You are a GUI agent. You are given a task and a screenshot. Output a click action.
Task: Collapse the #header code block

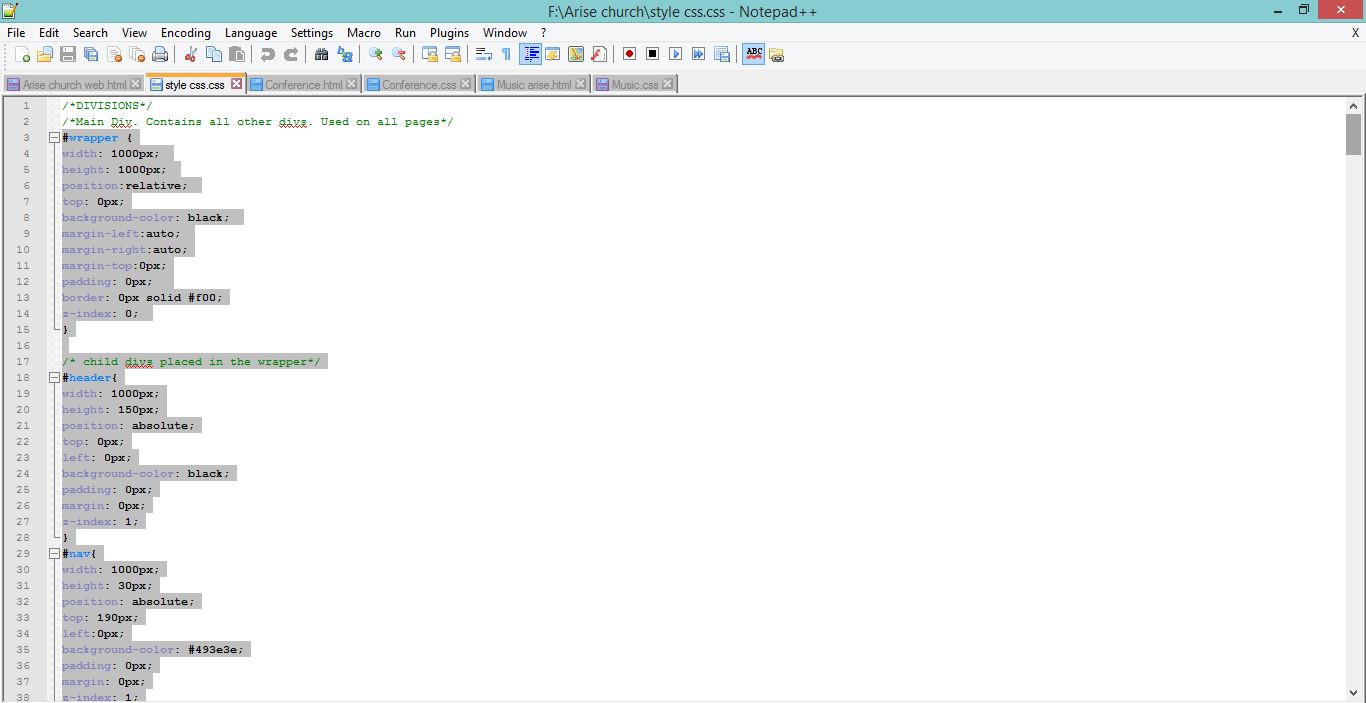tap(54, 378)
